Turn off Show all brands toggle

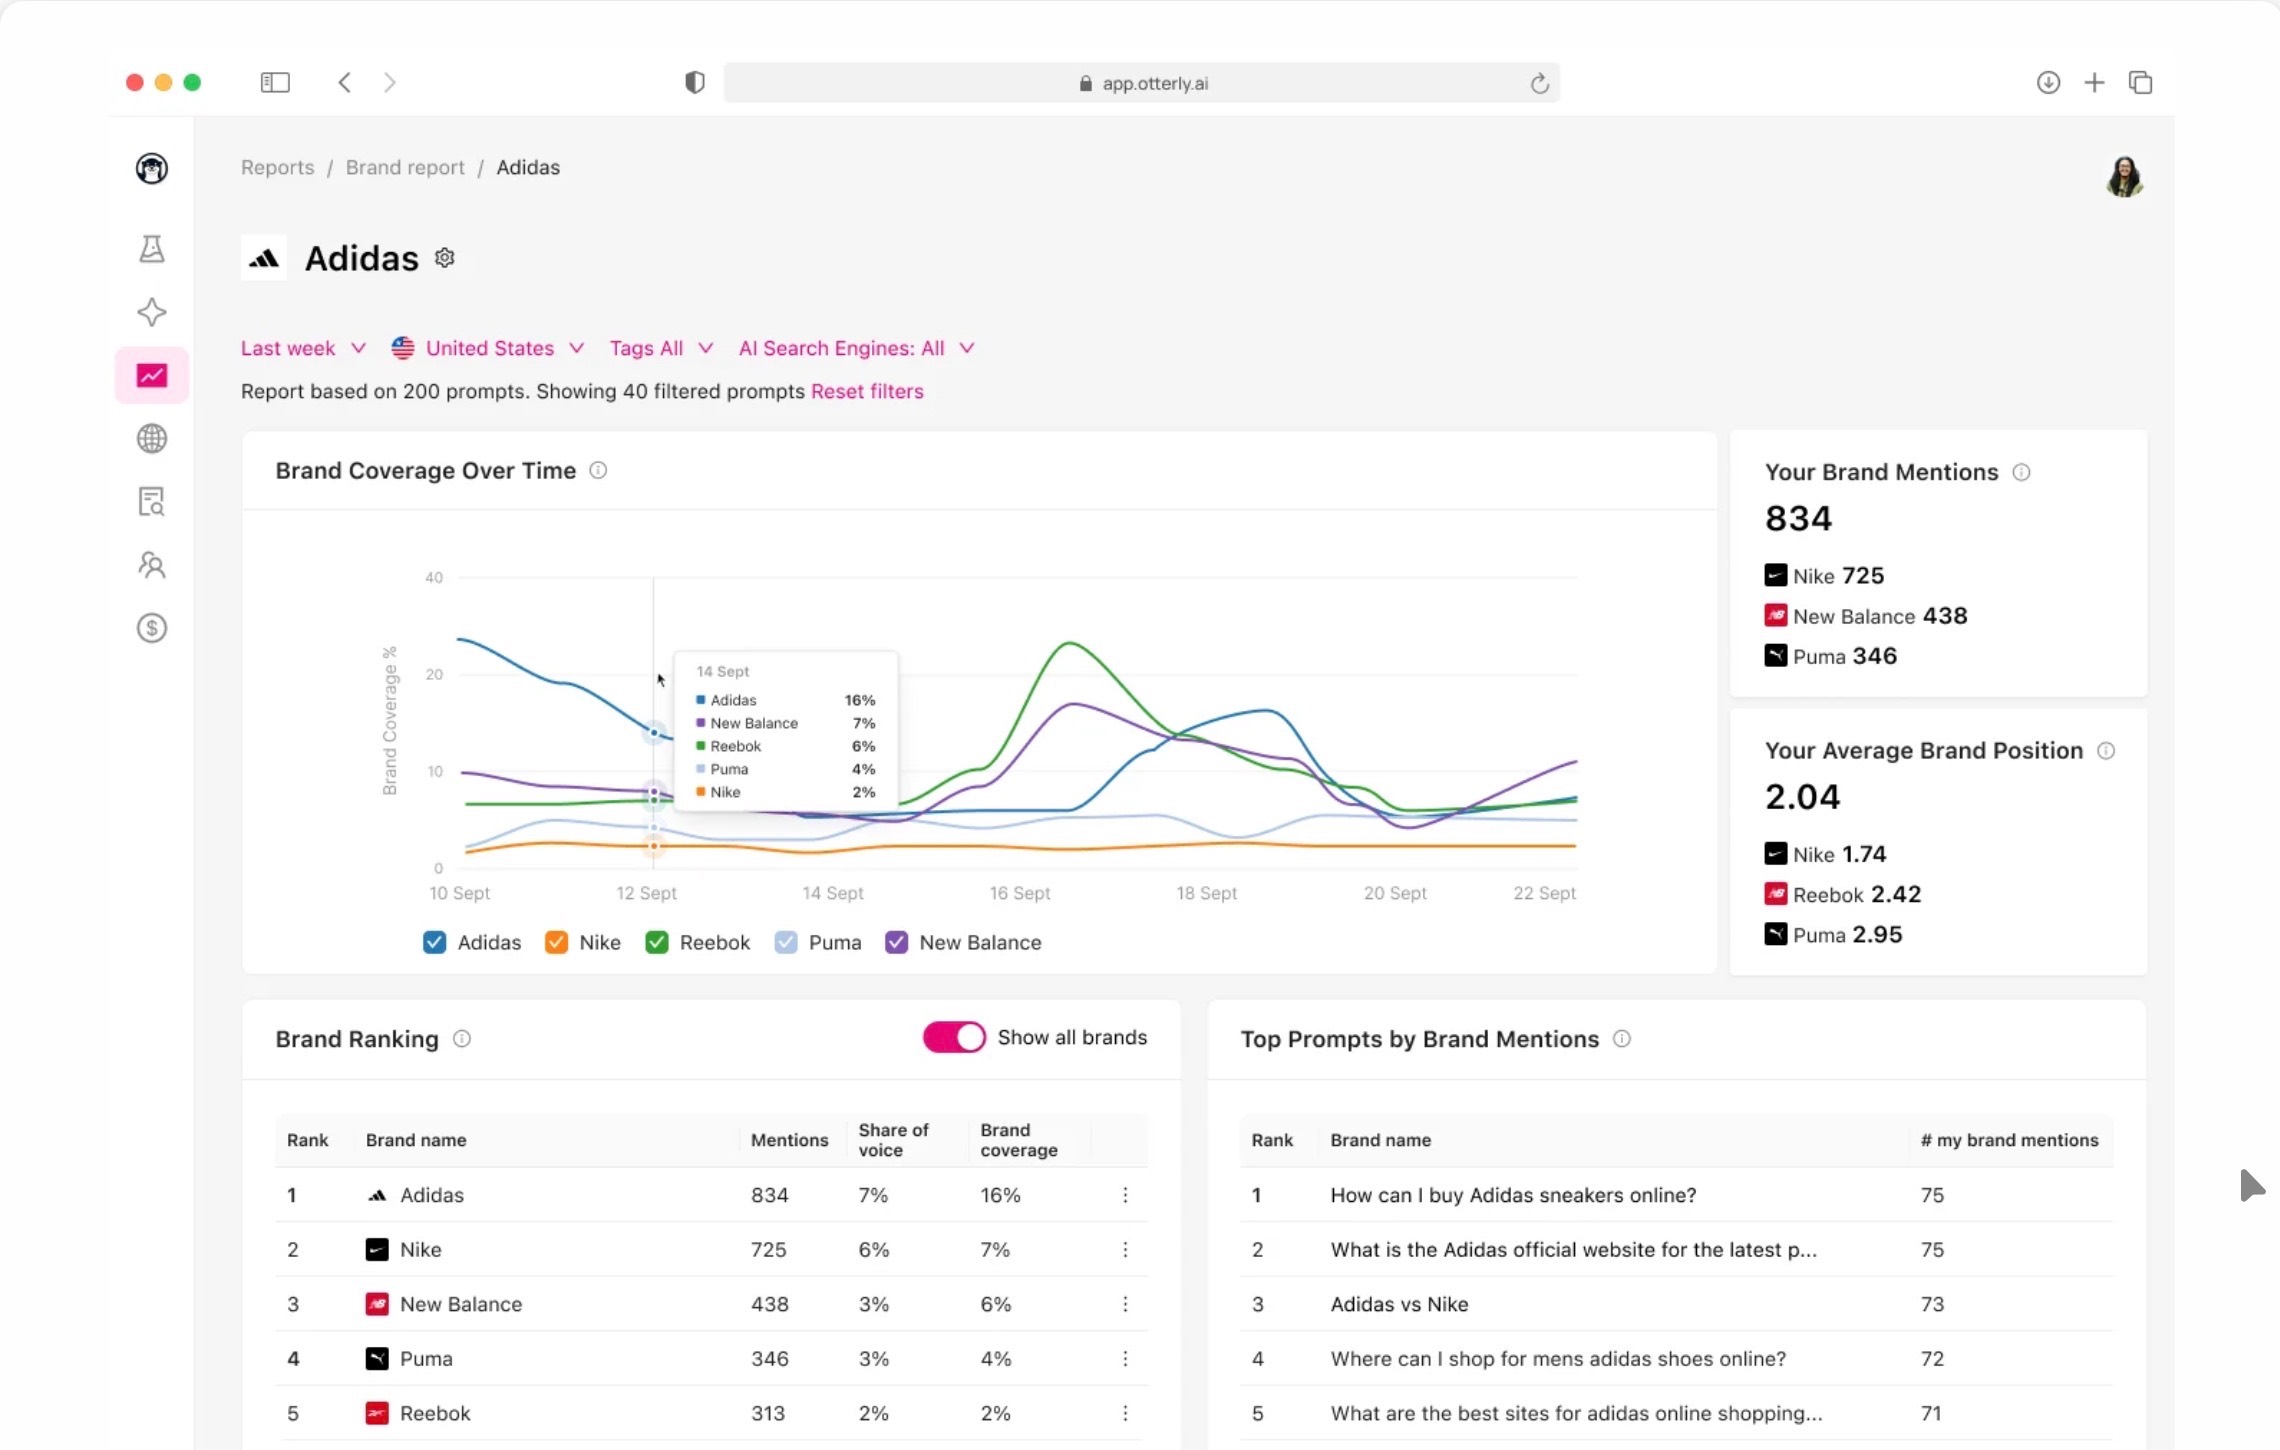954,1037
